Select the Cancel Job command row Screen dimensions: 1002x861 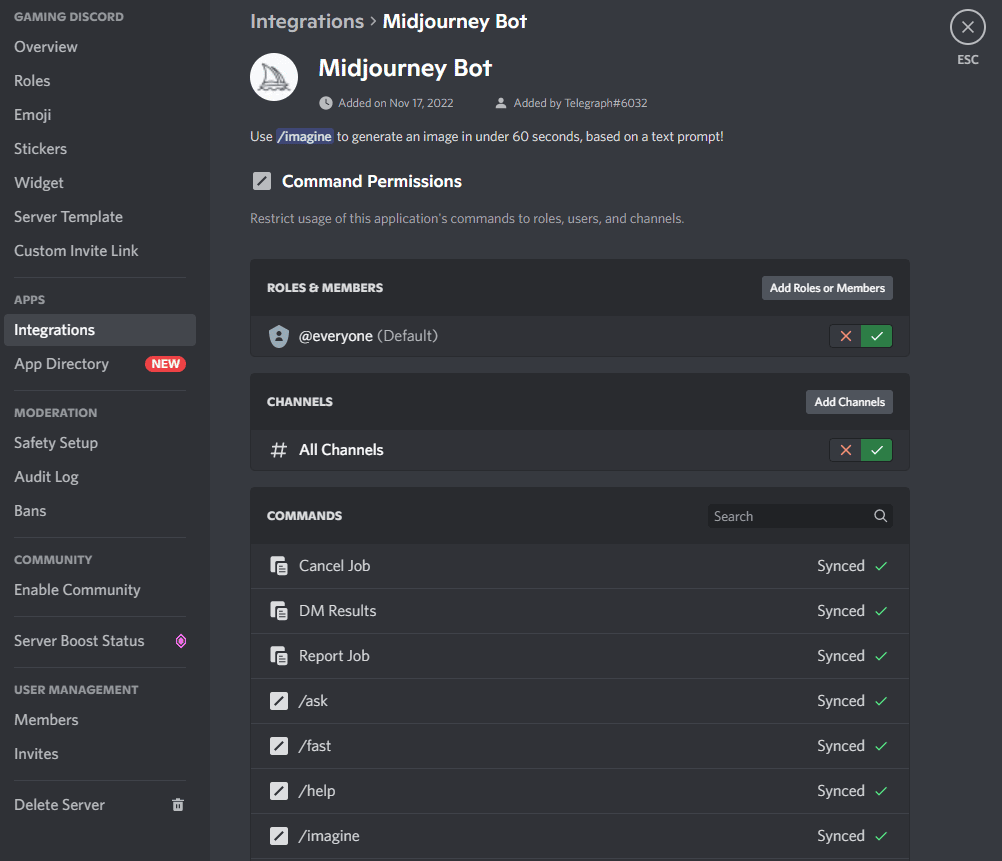pyautogui.click(x=580, y=566)
